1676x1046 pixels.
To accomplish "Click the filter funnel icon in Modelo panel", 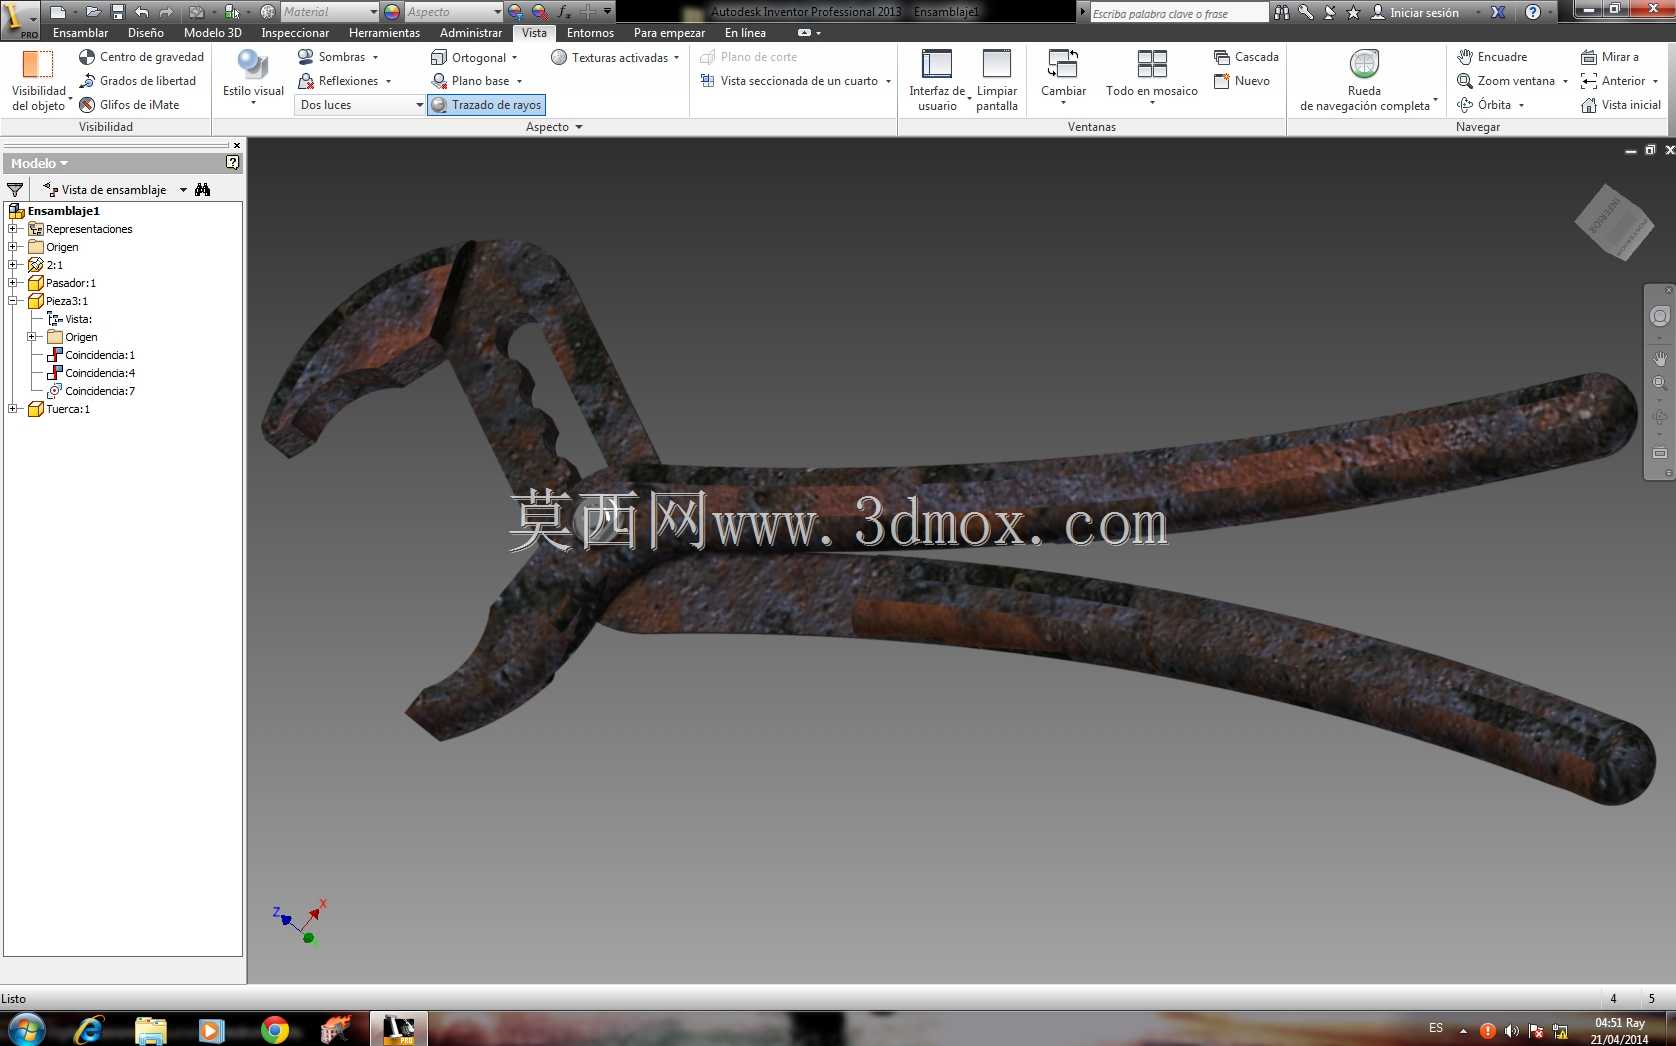I will click(x=15, y=190).
